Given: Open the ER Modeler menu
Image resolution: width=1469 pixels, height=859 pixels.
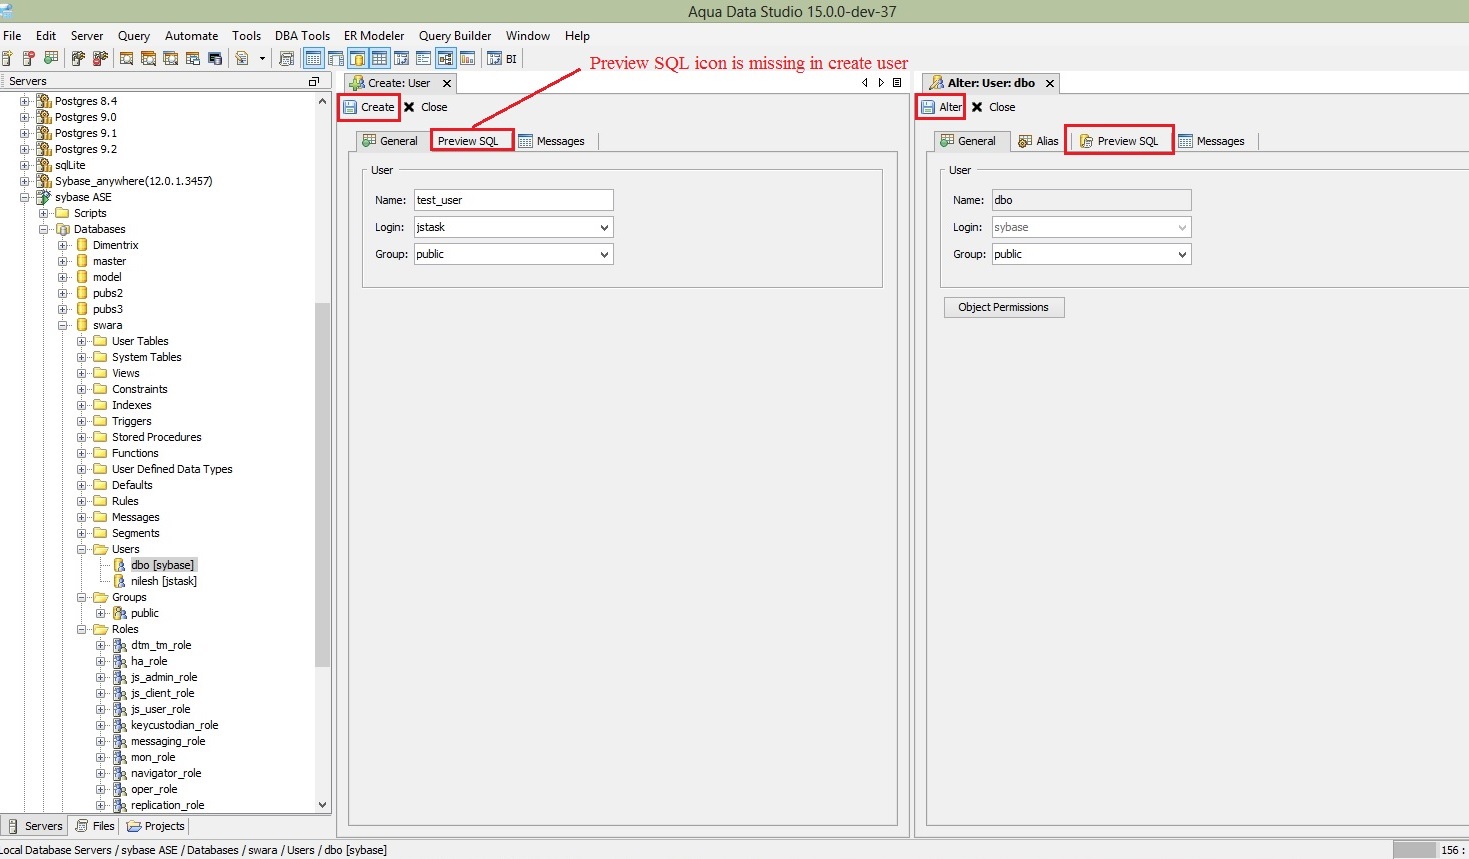Looking at the screenshot, I should tap(374, 35).
